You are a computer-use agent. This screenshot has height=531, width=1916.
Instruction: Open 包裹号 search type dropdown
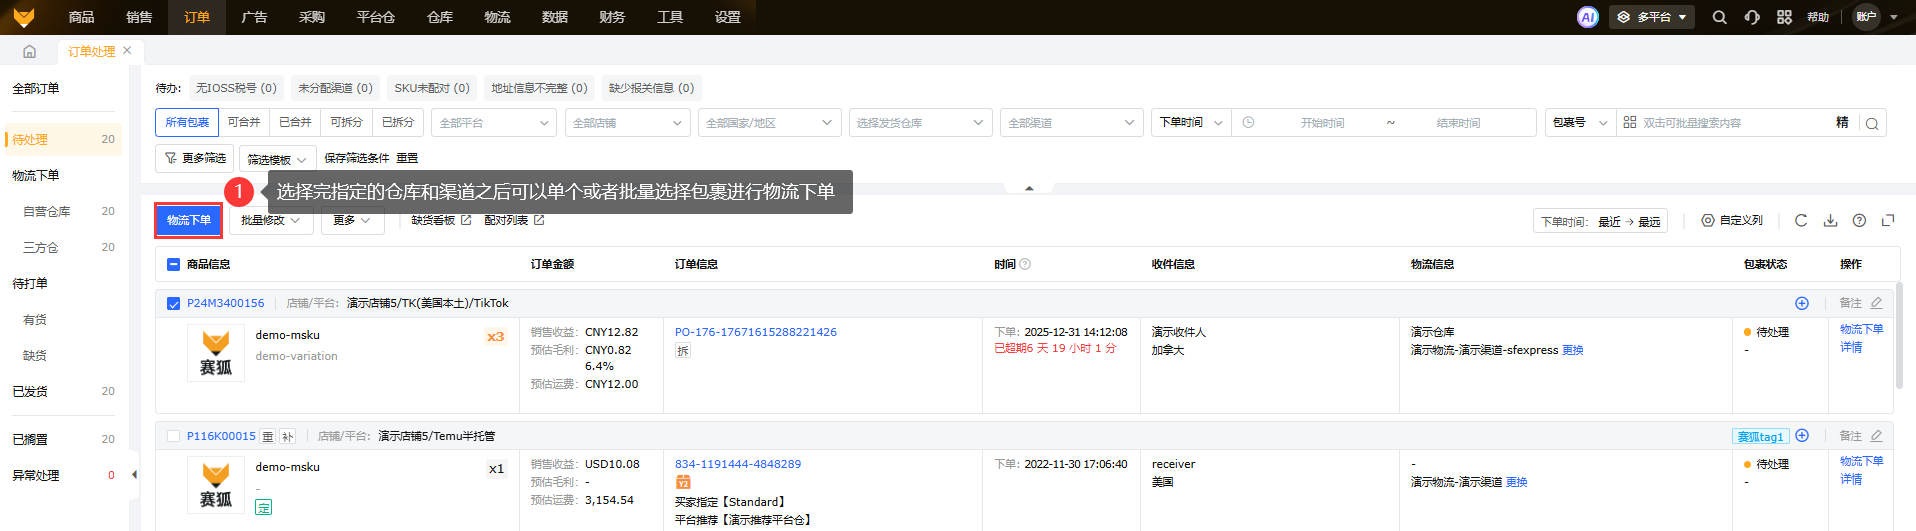1580,123
